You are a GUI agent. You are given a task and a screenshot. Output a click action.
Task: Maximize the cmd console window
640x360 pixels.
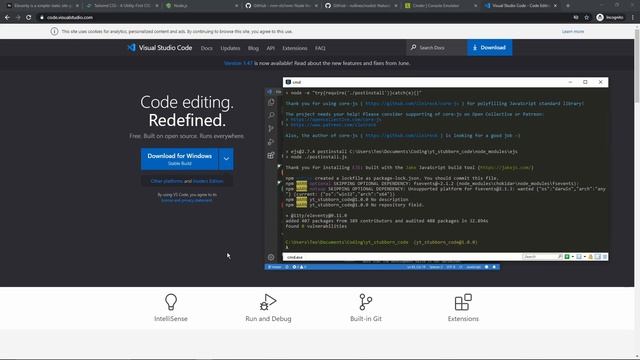point(585,82)
